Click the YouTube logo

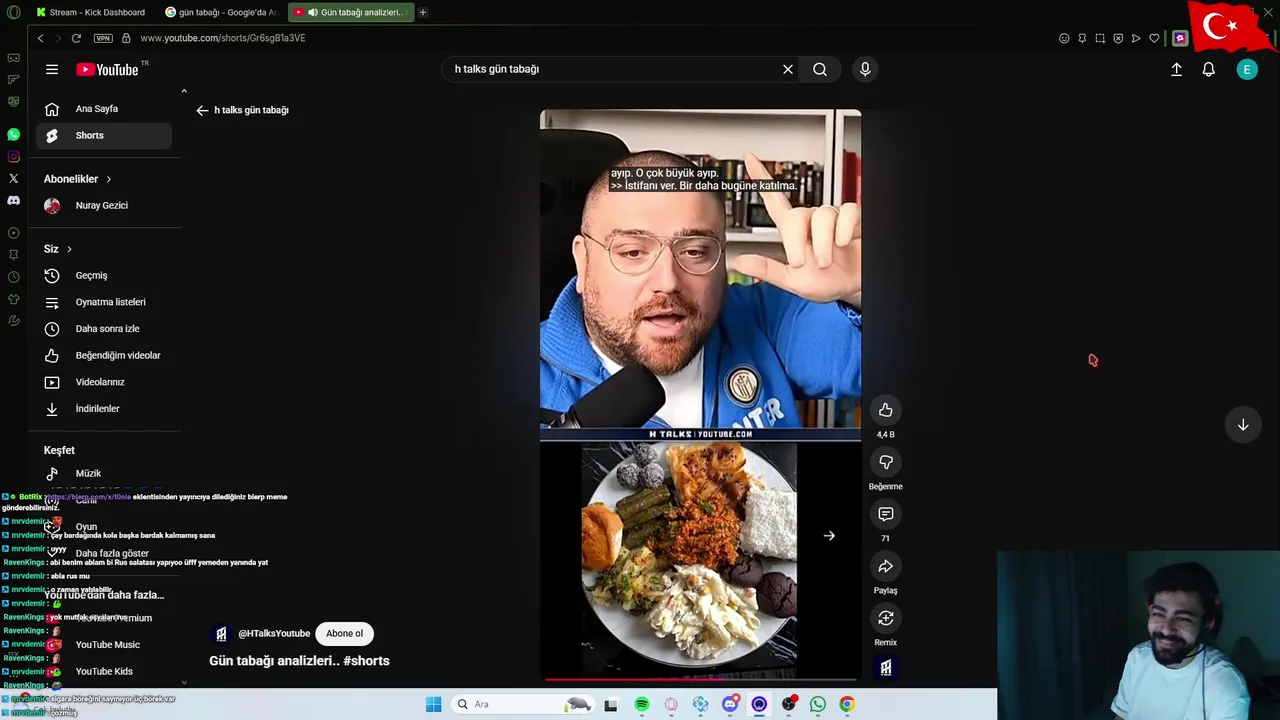click(108, 69)
